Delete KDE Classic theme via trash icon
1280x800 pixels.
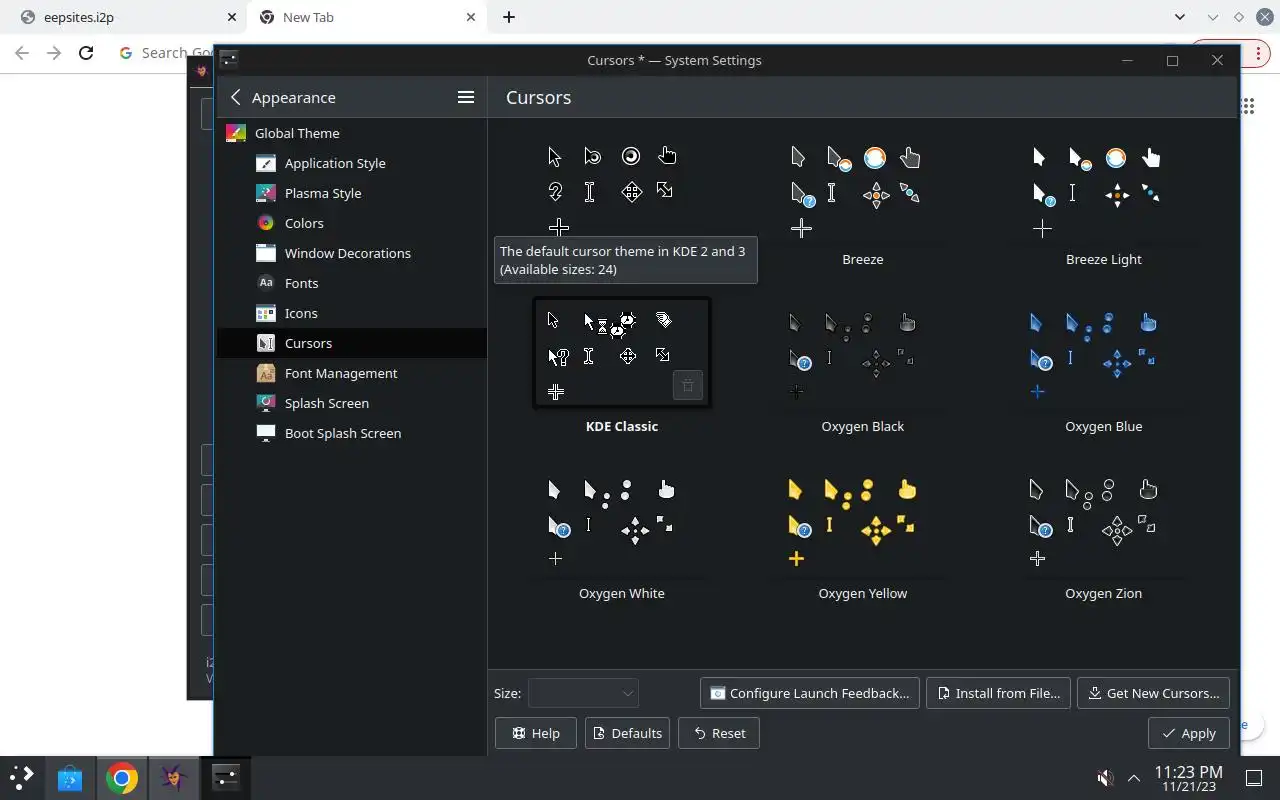click(688, 385)
